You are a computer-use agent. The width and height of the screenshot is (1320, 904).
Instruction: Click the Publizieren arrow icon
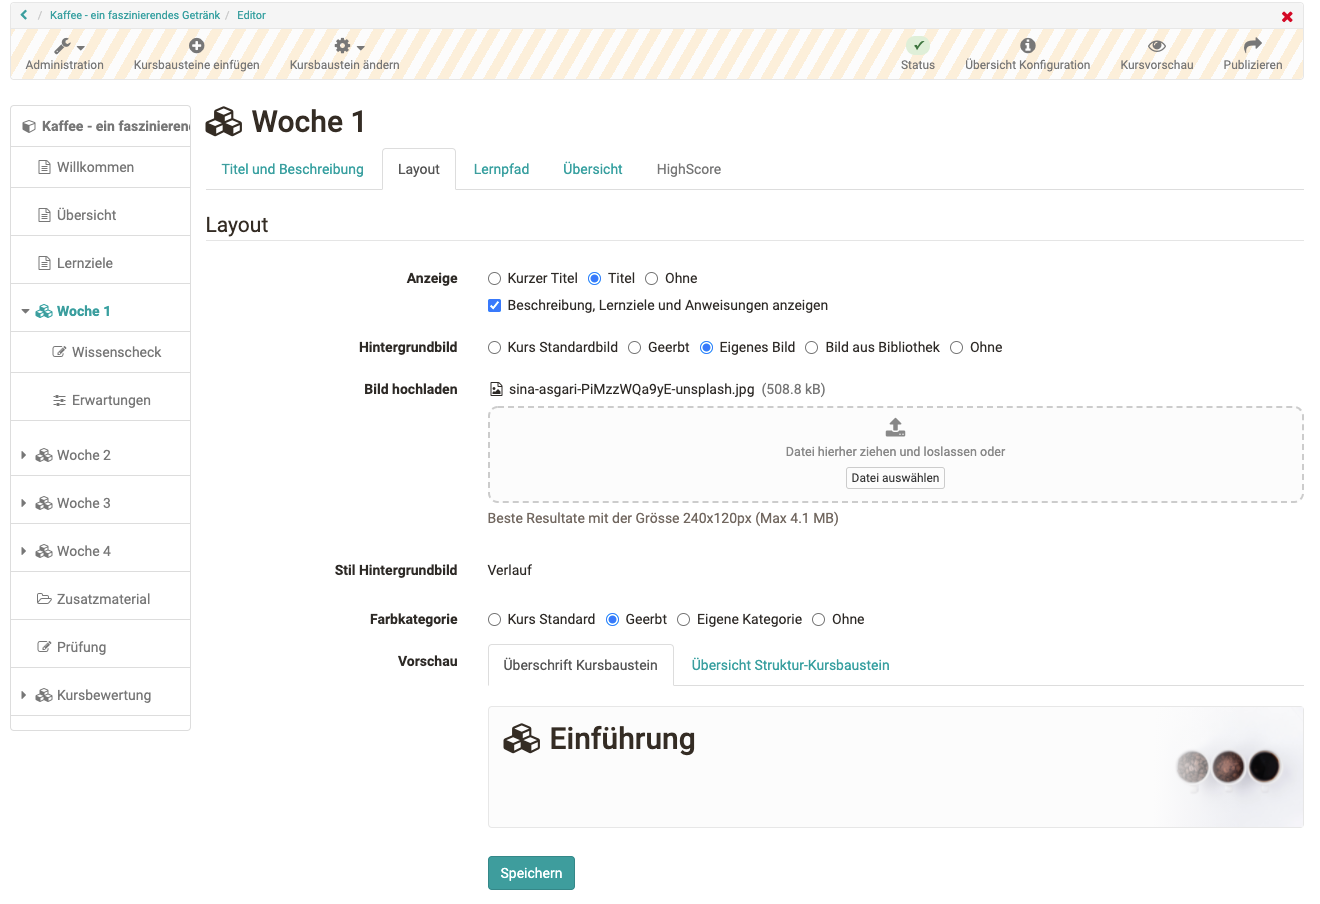tap(1252, 46)
